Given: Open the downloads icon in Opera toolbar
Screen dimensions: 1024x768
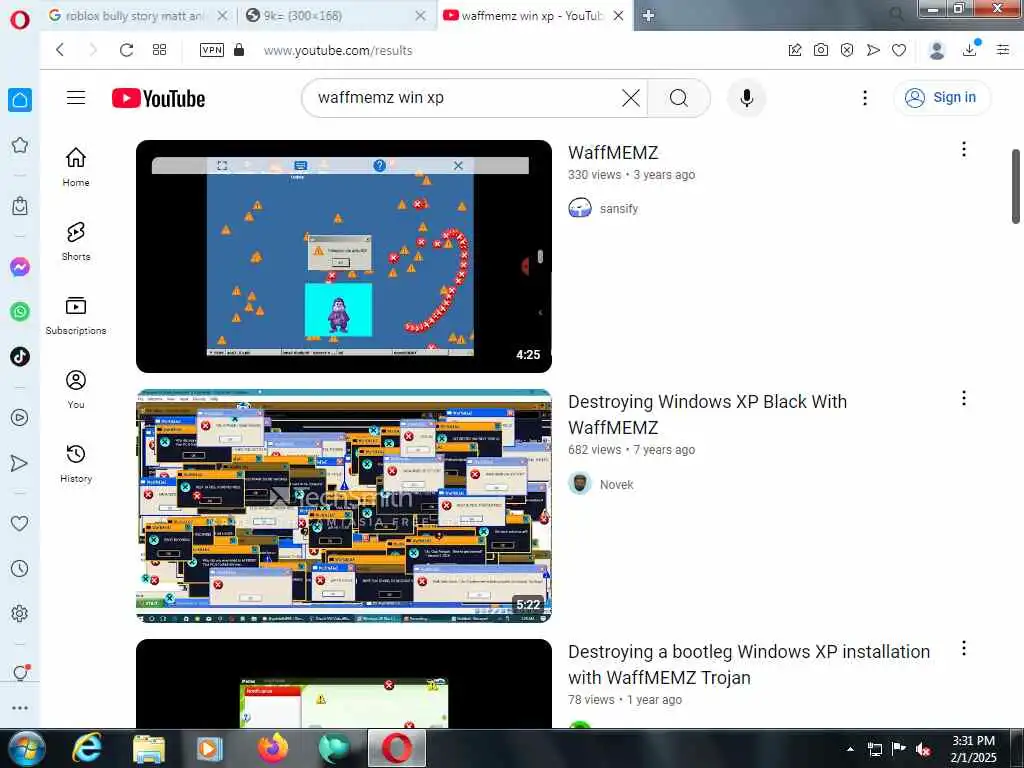Looking at the screenshot, I should [x=970, y=49].
